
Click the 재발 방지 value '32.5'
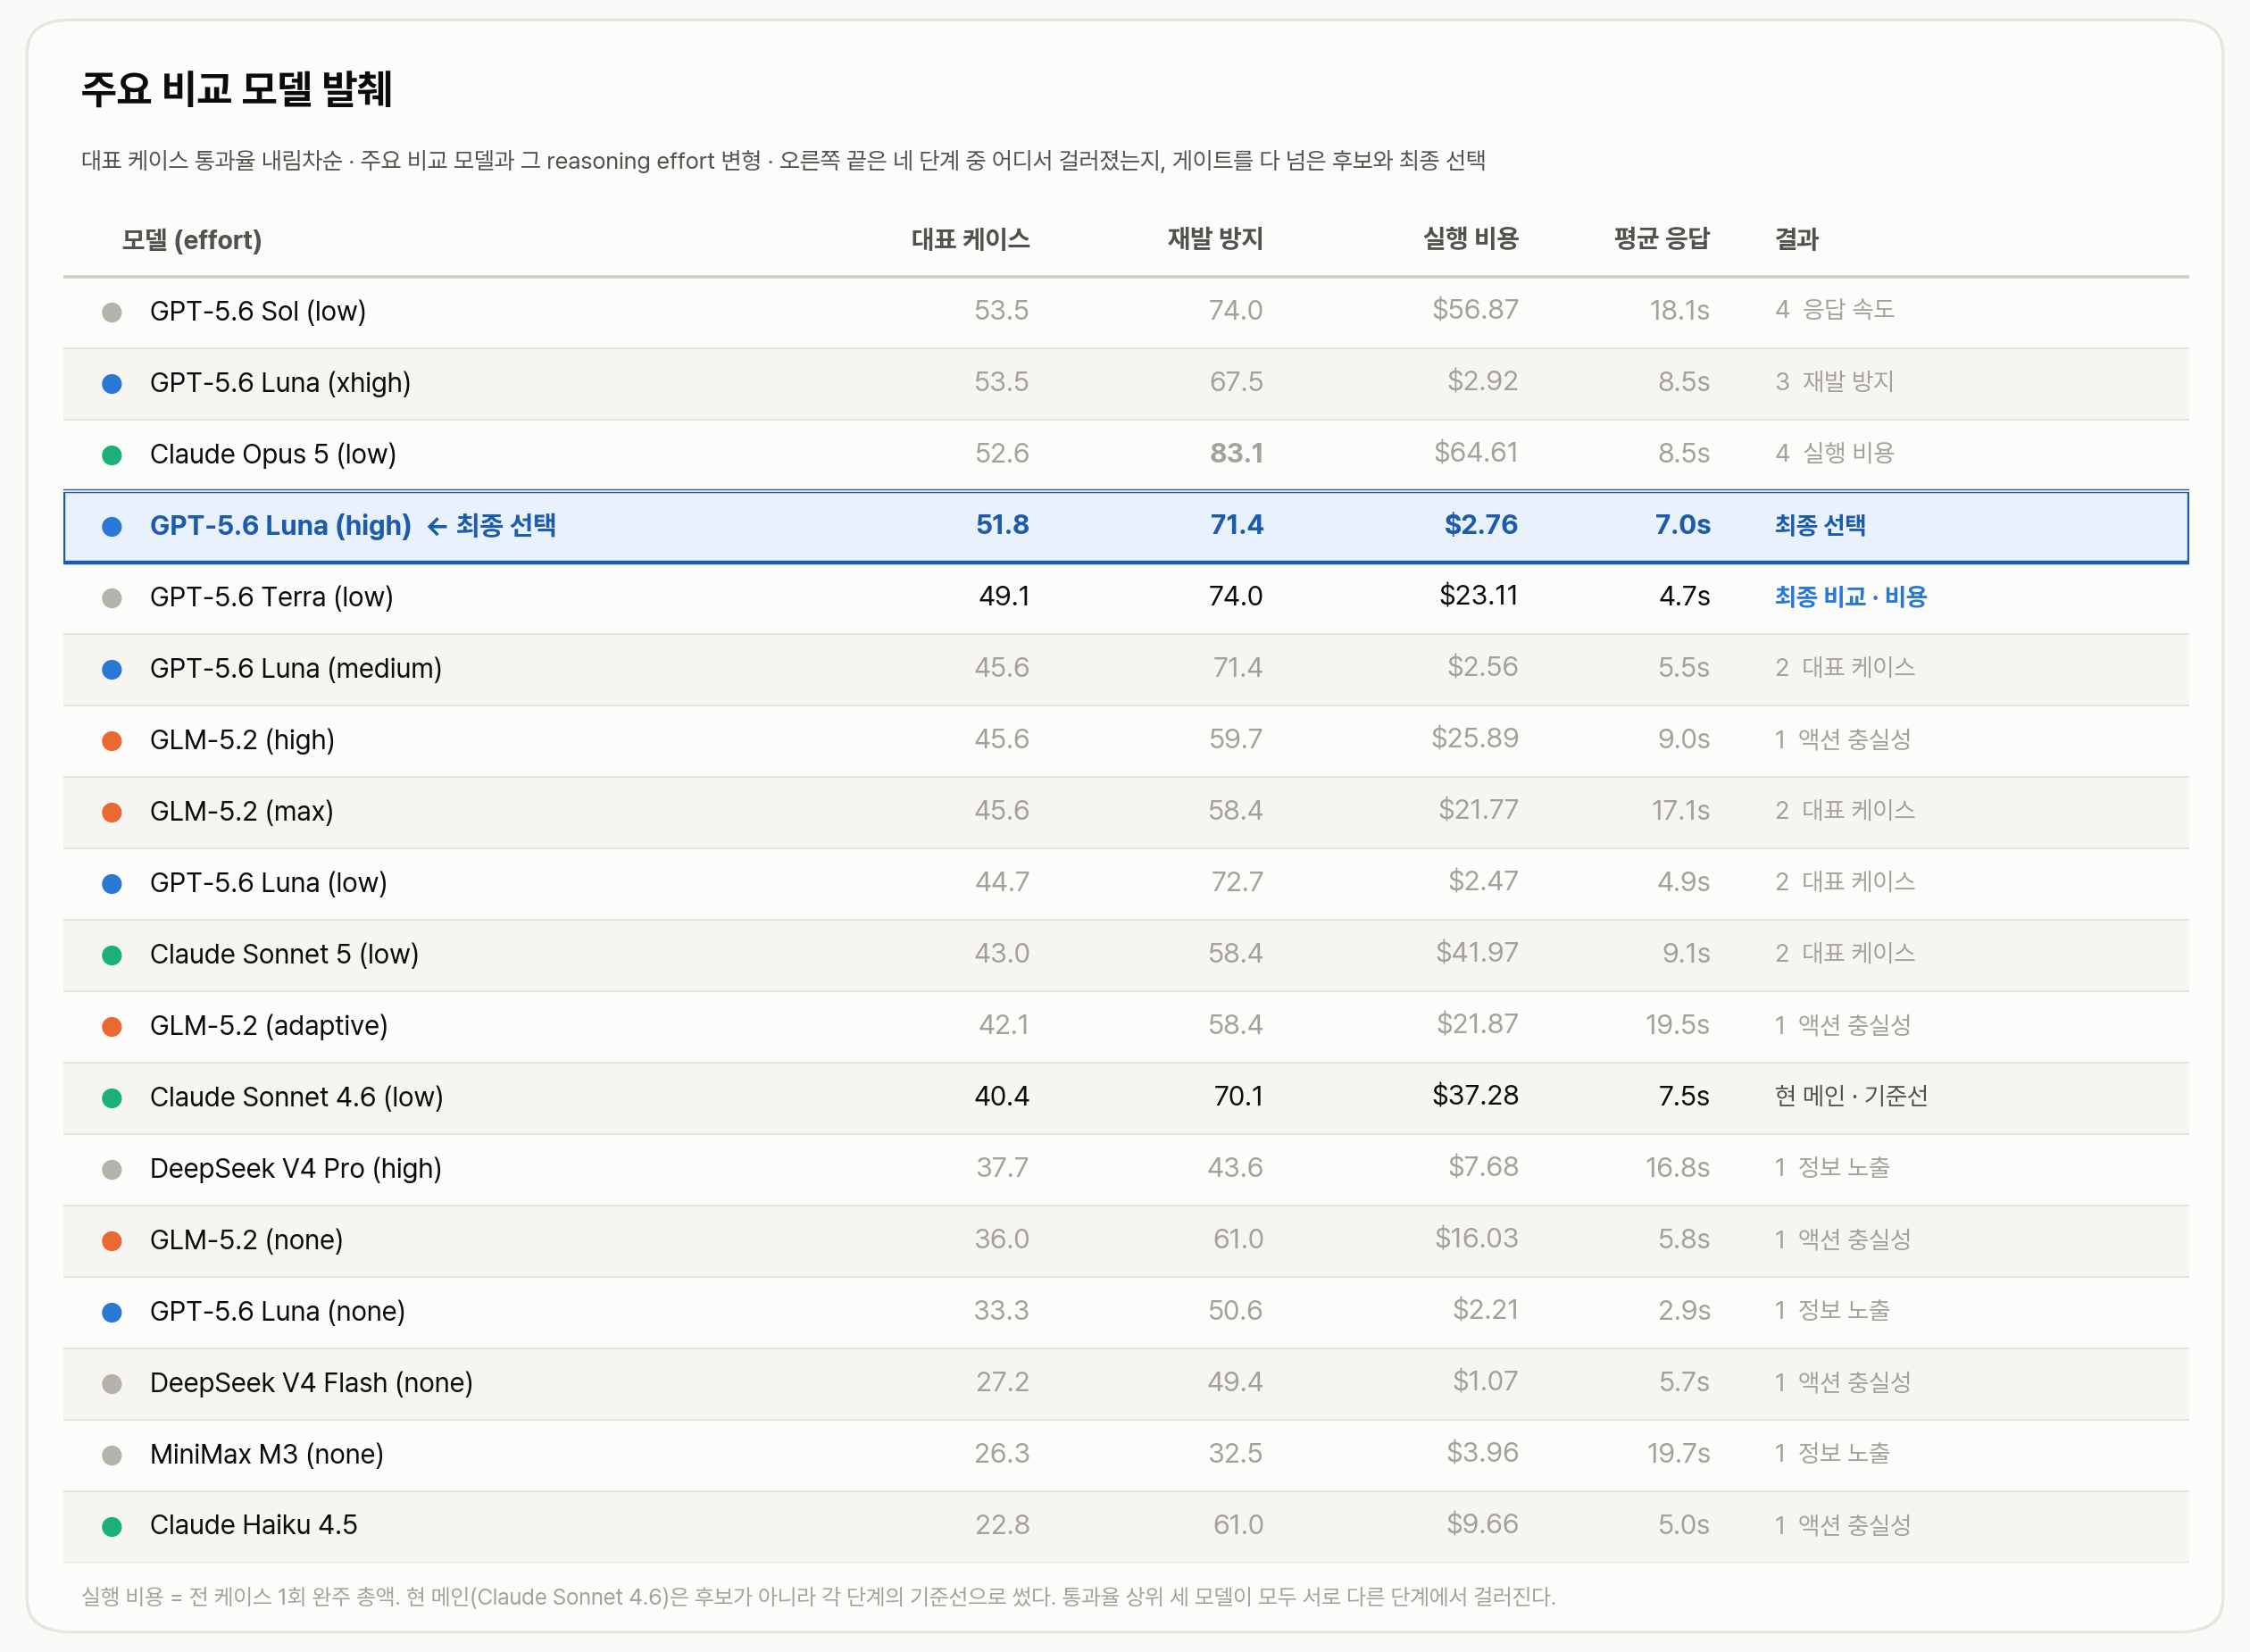pyautogui.click(x=1236, y=1454)
